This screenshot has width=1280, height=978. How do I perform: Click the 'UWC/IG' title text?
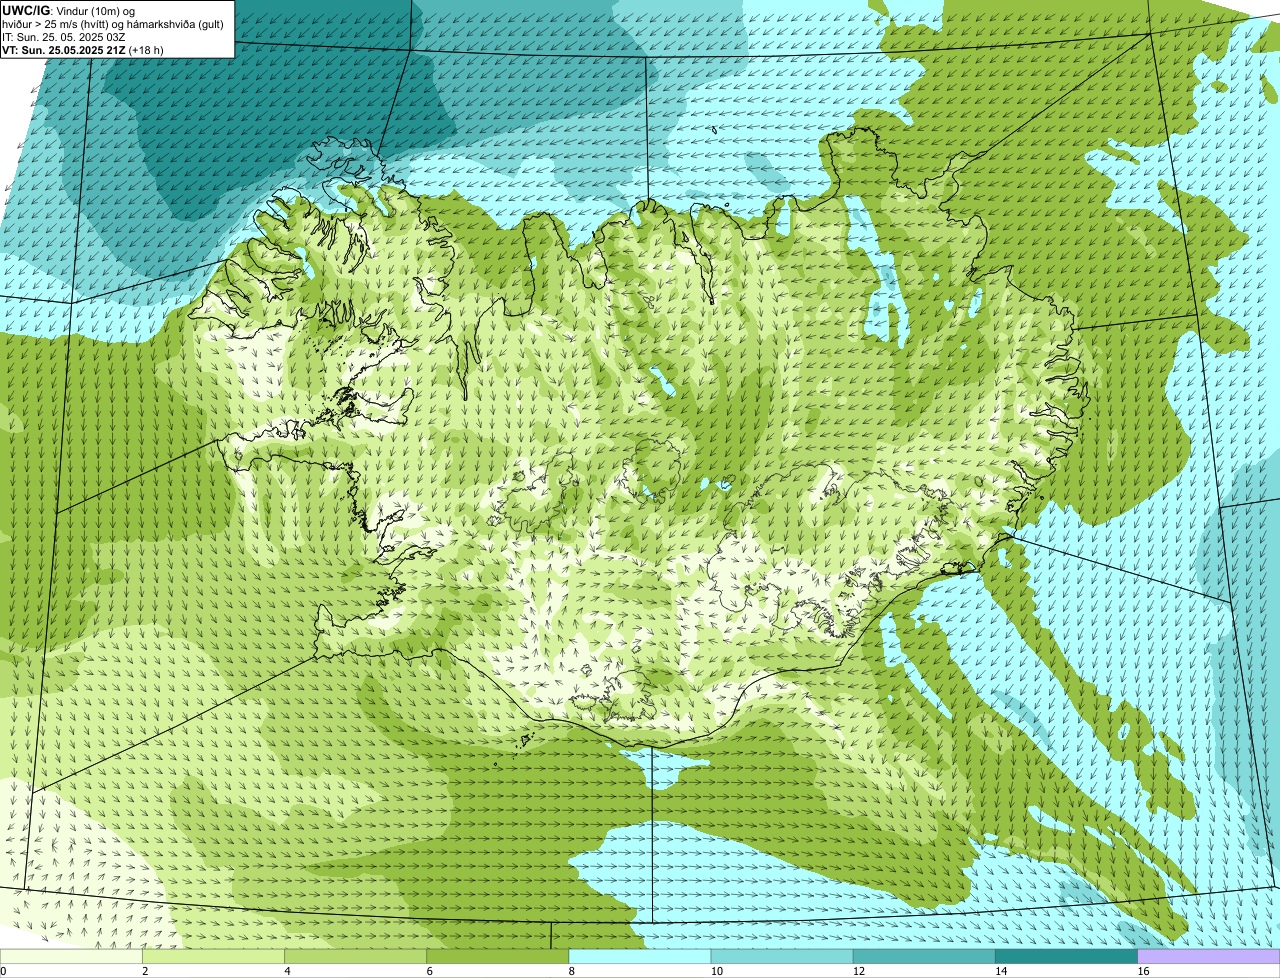tap(27, 11)
